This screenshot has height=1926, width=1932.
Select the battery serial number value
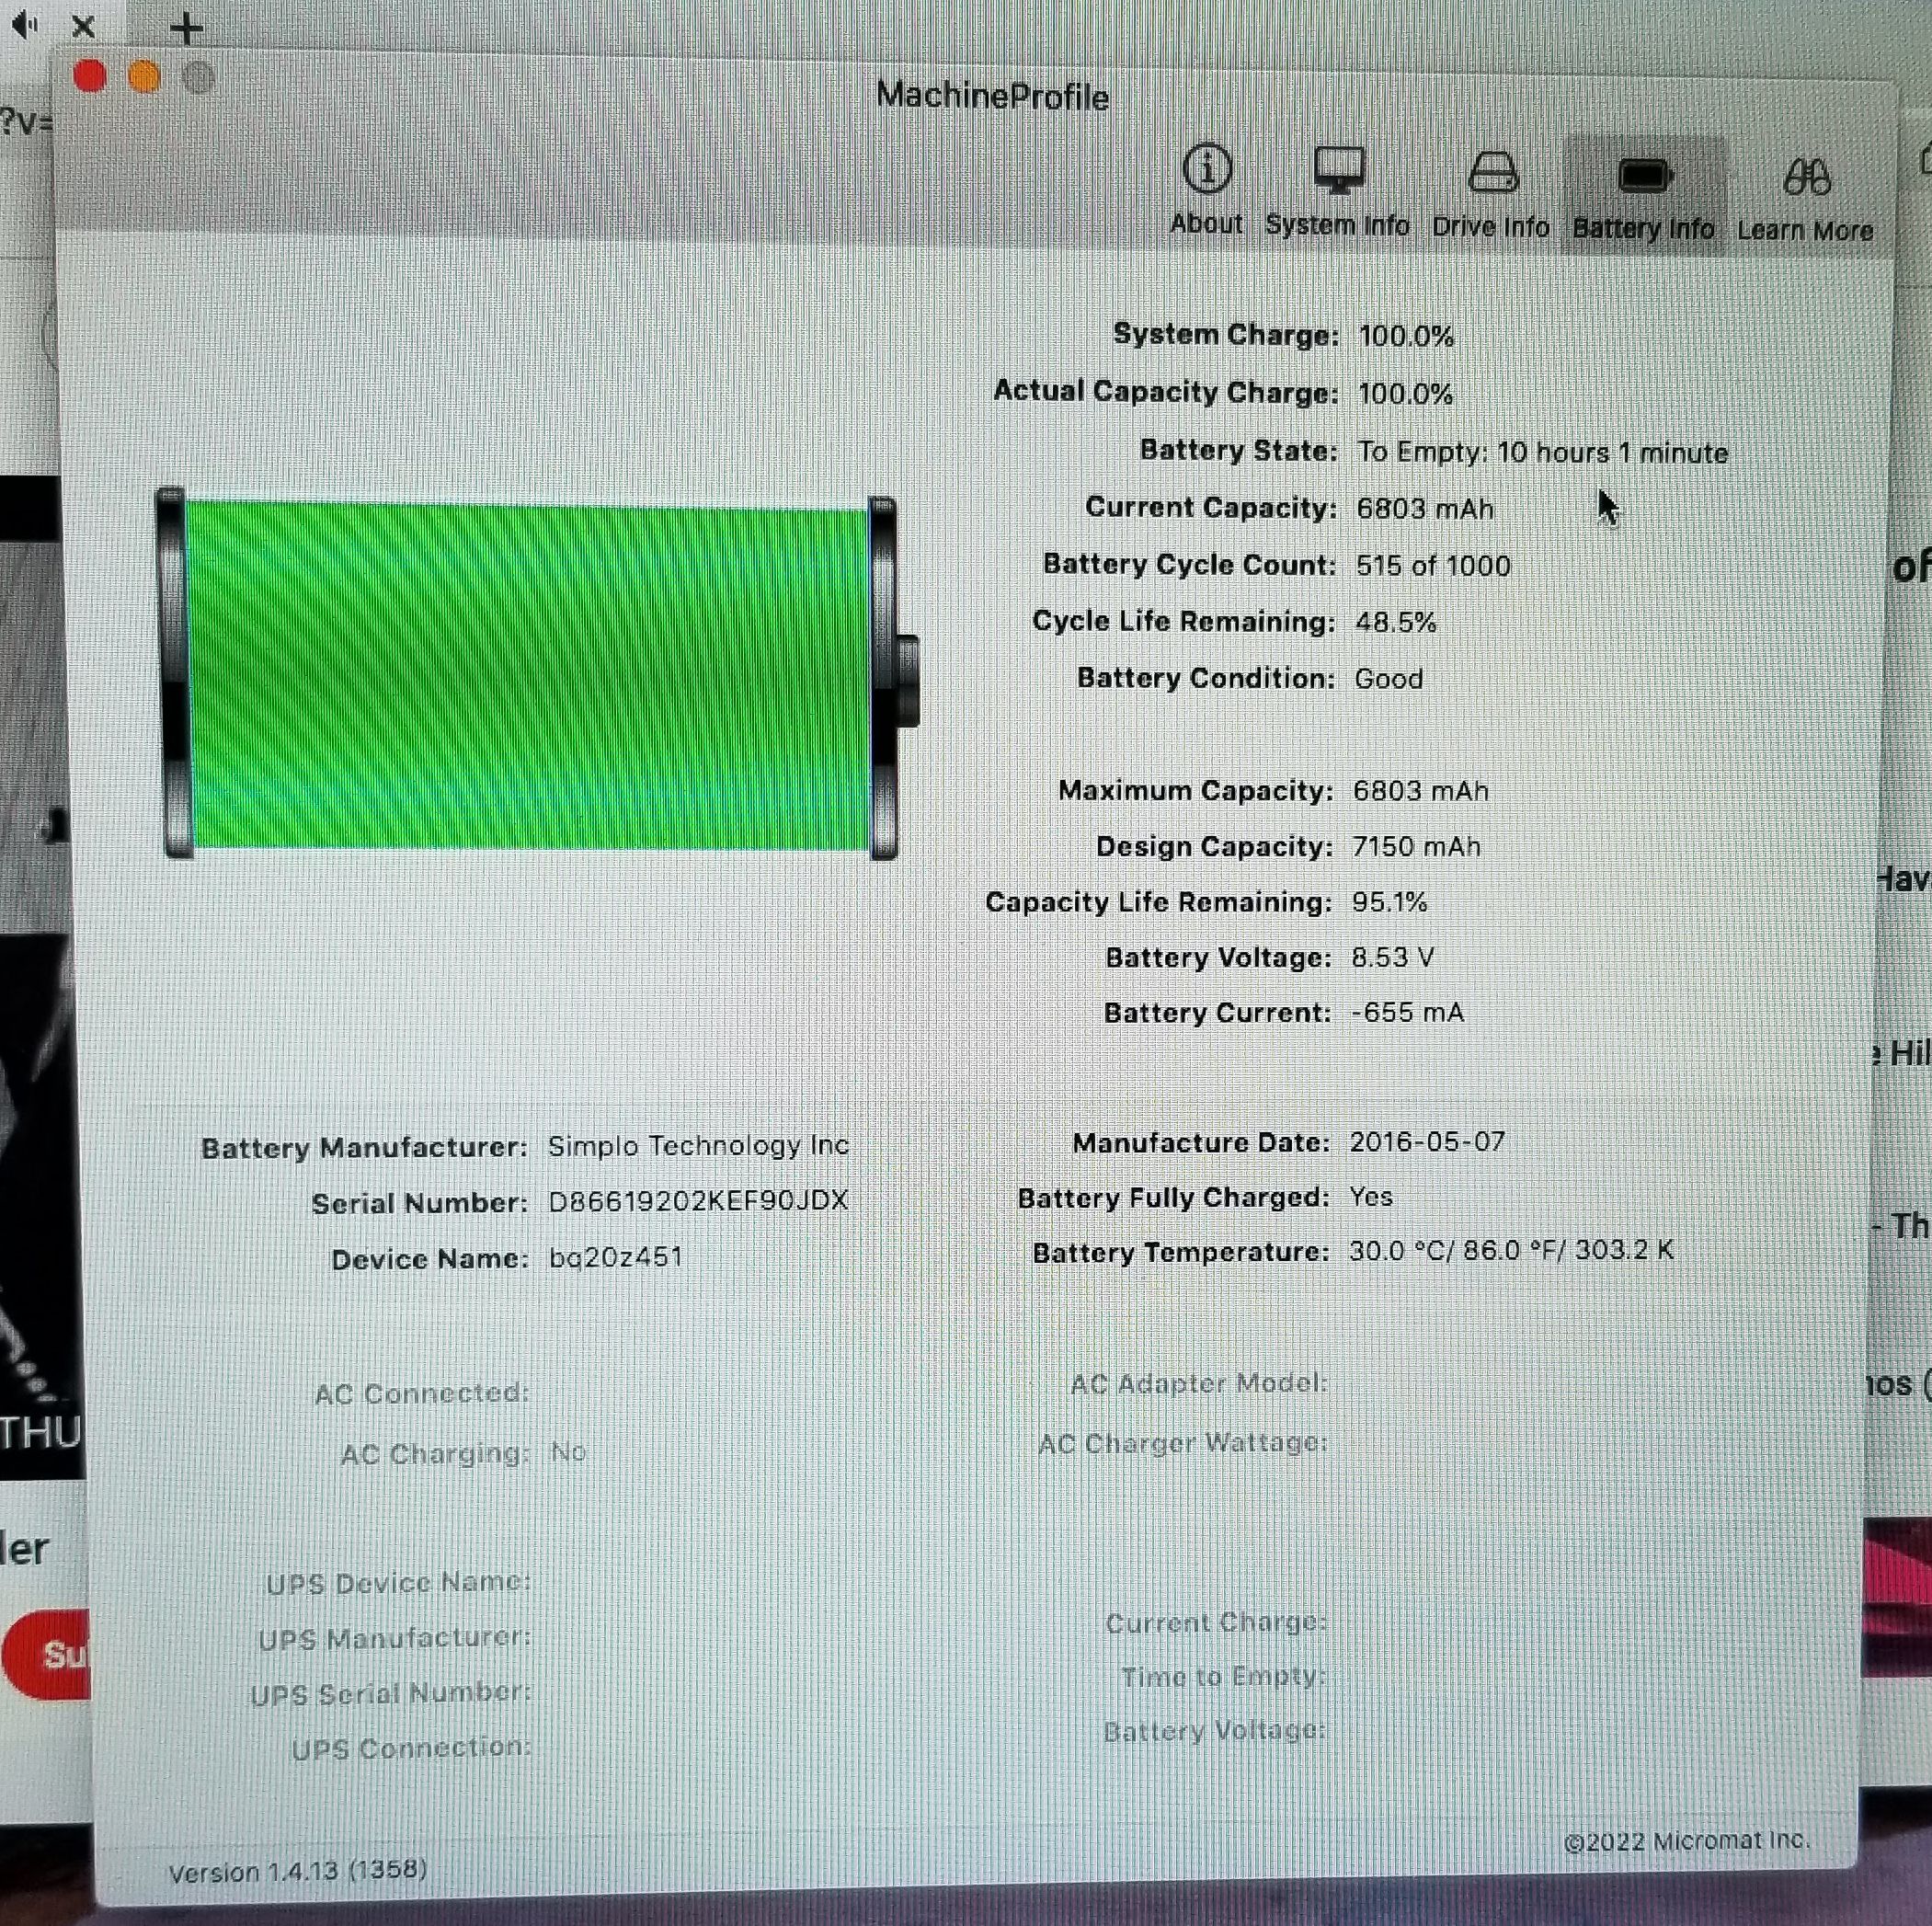697,1201
